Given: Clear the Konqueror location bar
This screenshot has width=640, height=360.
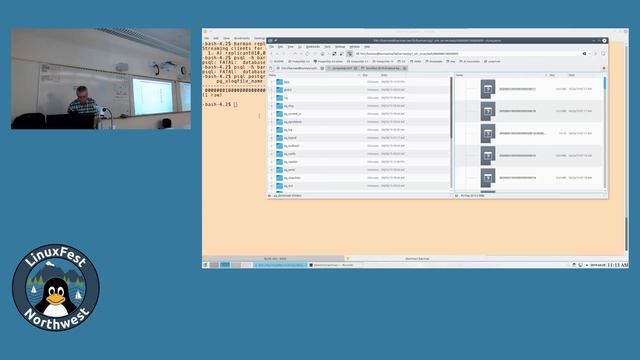Looking at the screenshot, I should tap(584, 53).
